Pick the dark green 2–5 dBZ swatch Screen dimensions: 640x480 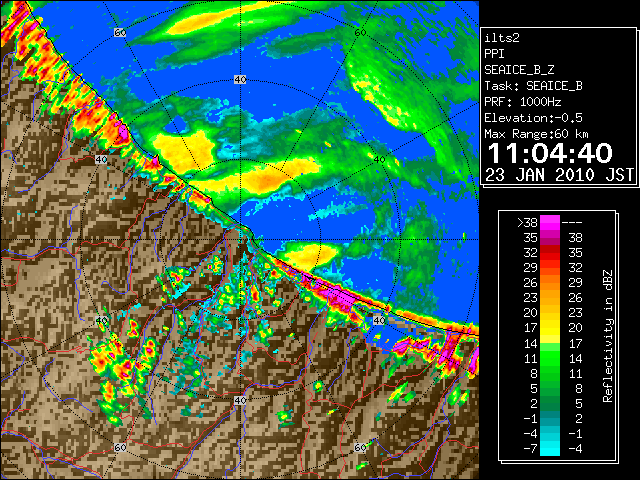pyautogui.click(x=550, y=403)
